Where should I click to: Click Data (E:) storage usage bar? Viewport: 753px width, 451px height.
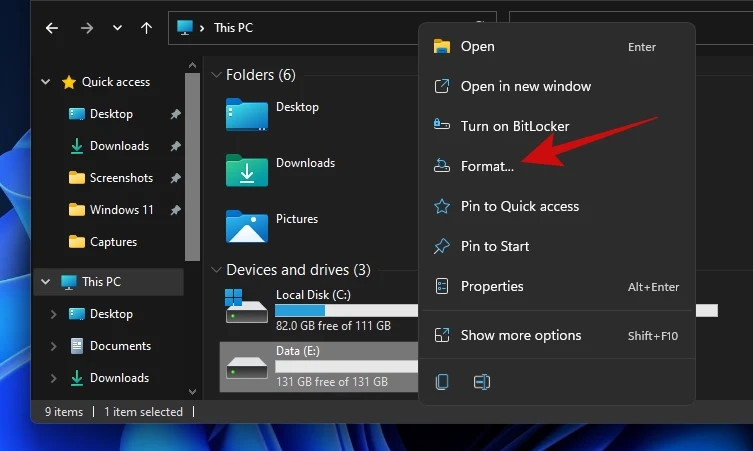[x=346, y=367]
